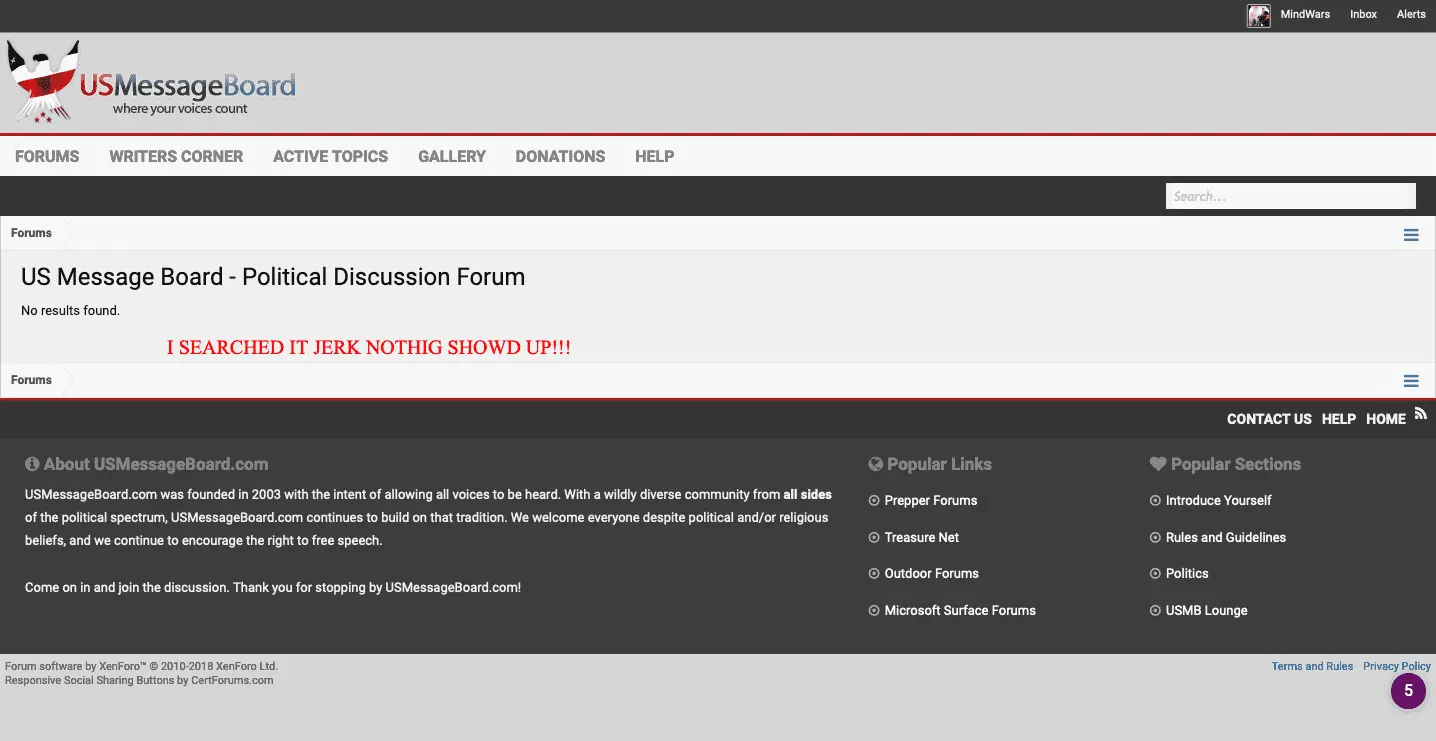
Task: Go to Rules and Guidelines section
Action: pyautogui.click(x=1225, y=537)
